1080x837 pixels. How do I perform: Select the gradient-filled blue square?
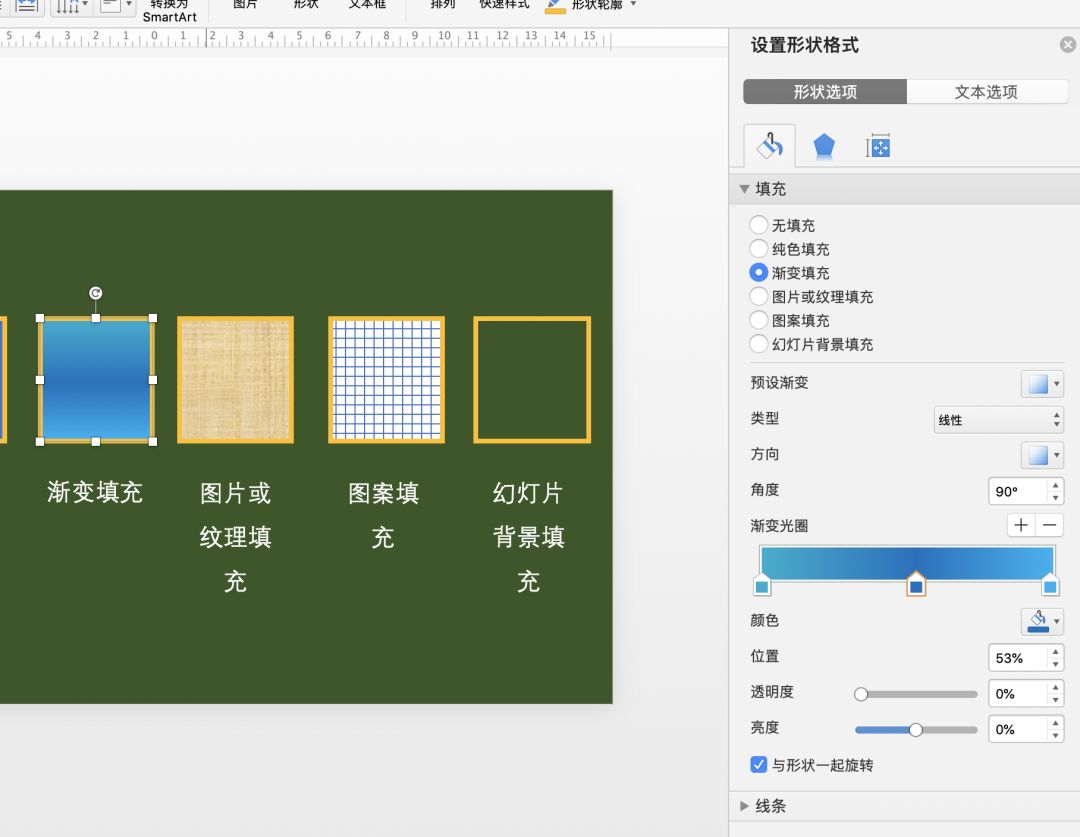point(96,380)
